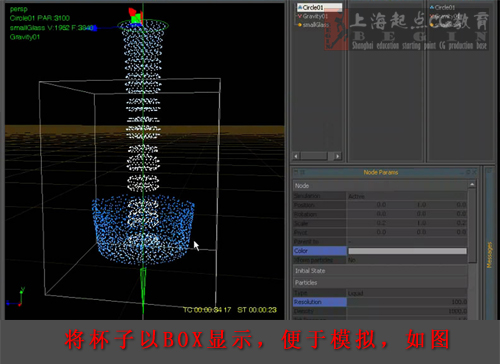Open the Messages side tab
500x364 pixels.
point(489,255)
